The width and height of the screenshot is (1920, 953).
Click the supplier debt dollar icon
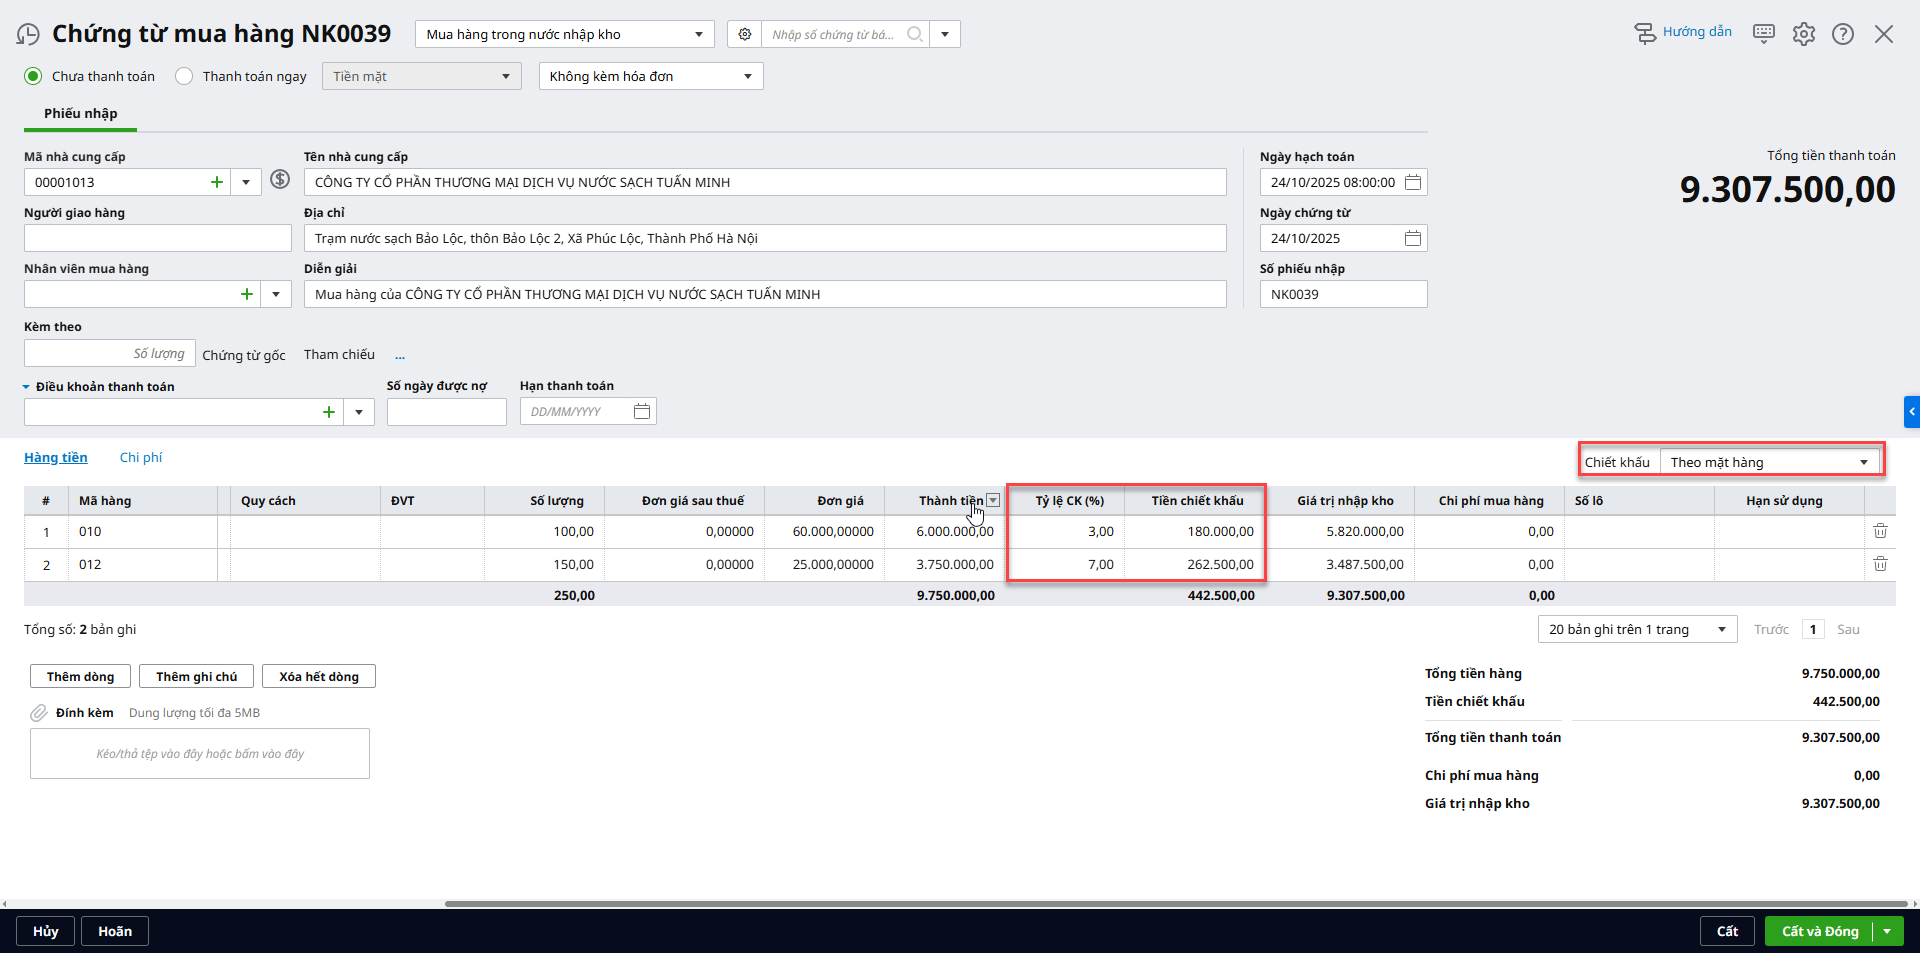coord(280,180)
